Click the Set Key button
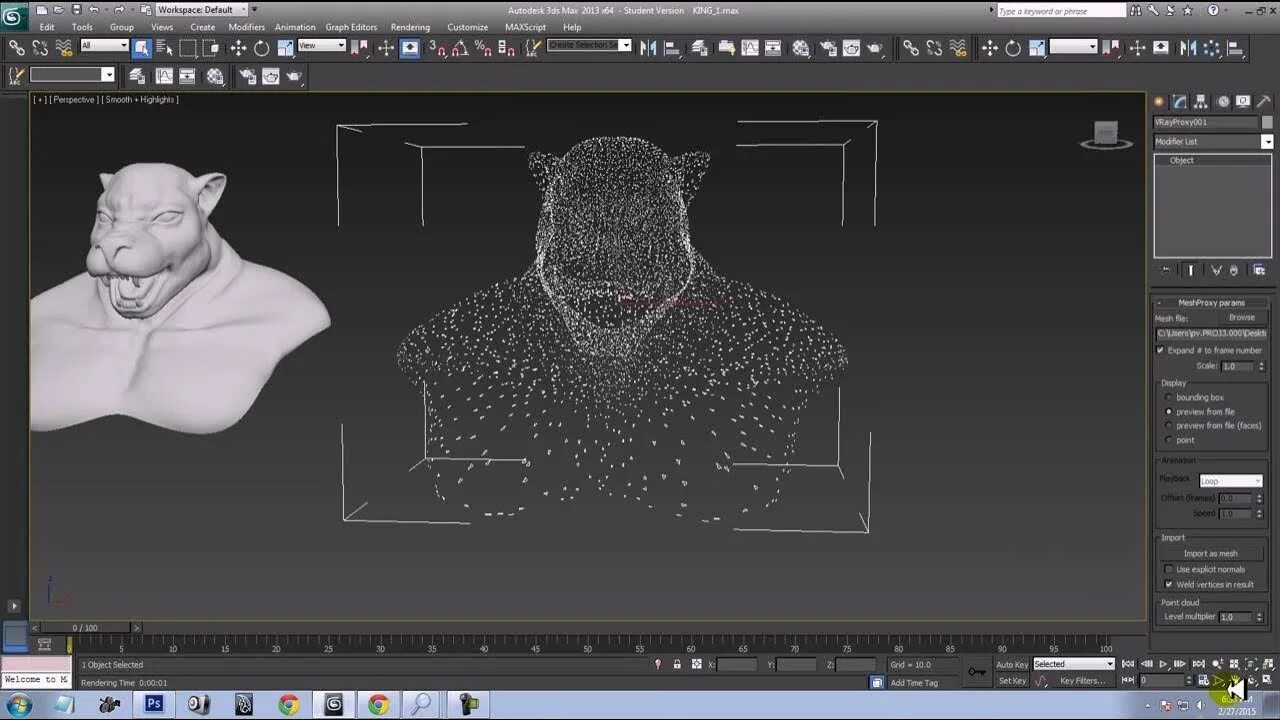The height and width of the screenshot is (720, 1280). tap(1012, 681)
